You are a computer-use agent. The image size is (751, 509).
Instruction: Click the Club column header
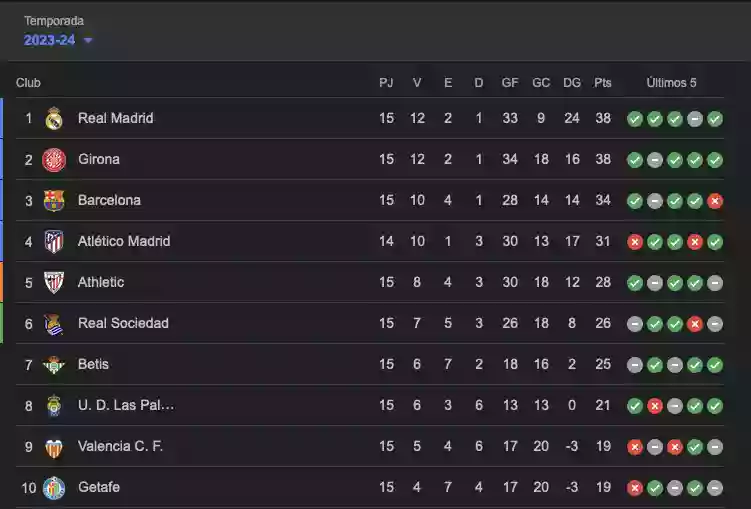pyautogui.click(x=28, y=83)
